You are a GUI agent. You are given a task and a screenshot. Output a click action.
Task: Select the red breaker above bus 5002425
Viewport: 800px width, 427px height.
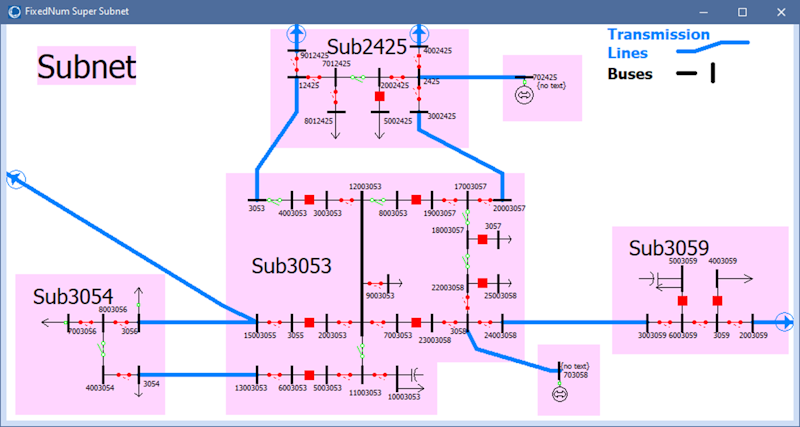(379, 96)
